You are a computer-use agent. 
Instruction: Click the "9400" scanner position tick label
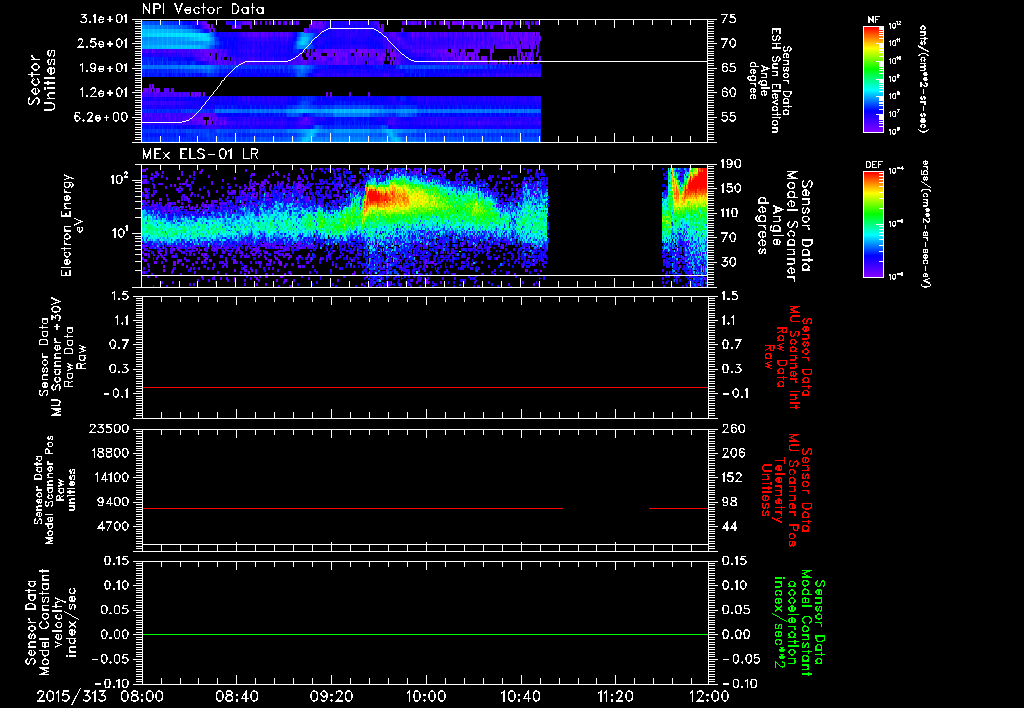point(114,502)
